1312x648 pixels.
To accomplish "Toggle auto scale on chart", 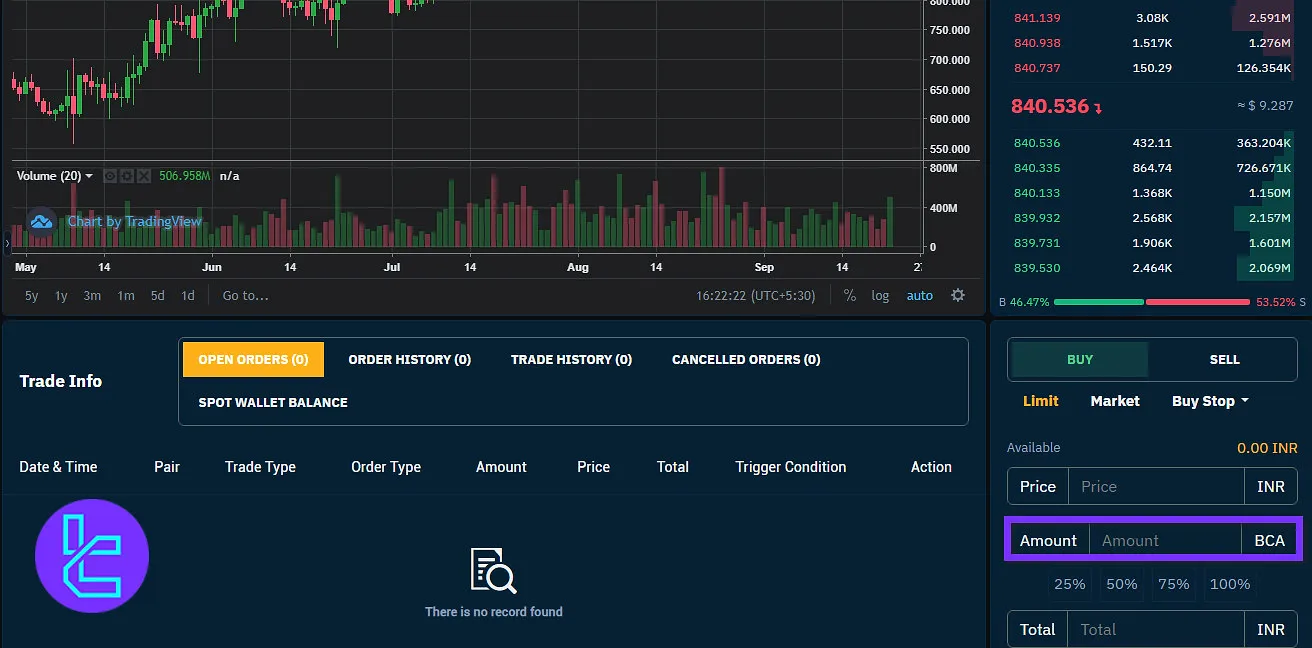I will click(919, 295).
